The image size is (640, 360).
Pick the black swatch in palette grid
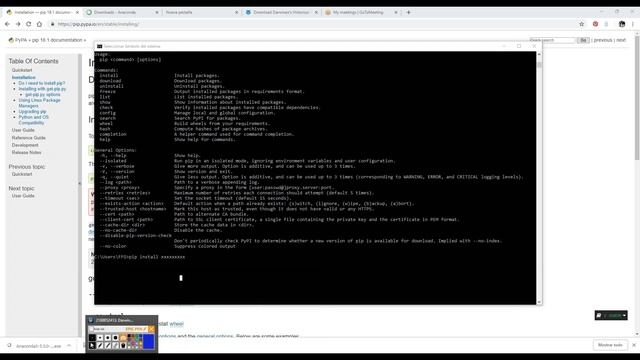click(x=129, y=336)
